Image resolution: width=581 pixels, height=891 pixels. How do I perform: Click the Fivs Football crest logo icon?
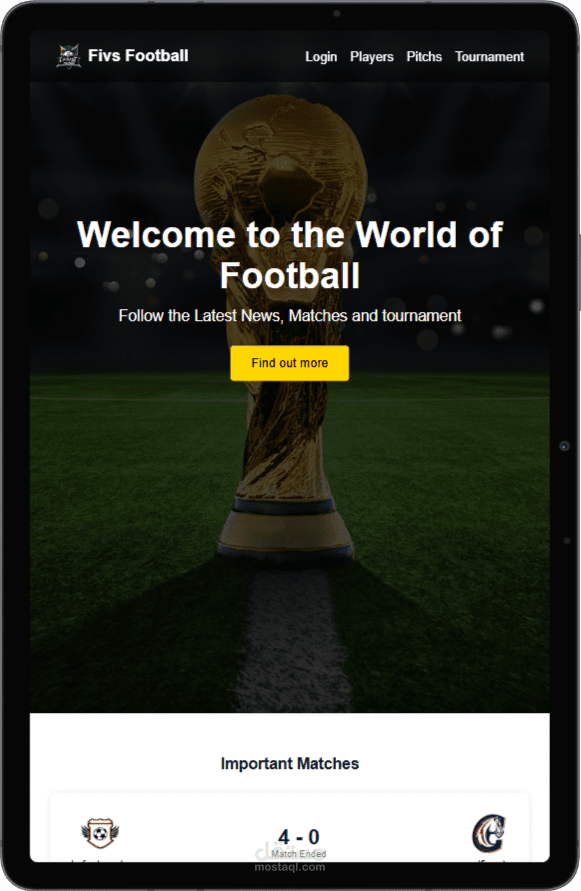(68, 56)
